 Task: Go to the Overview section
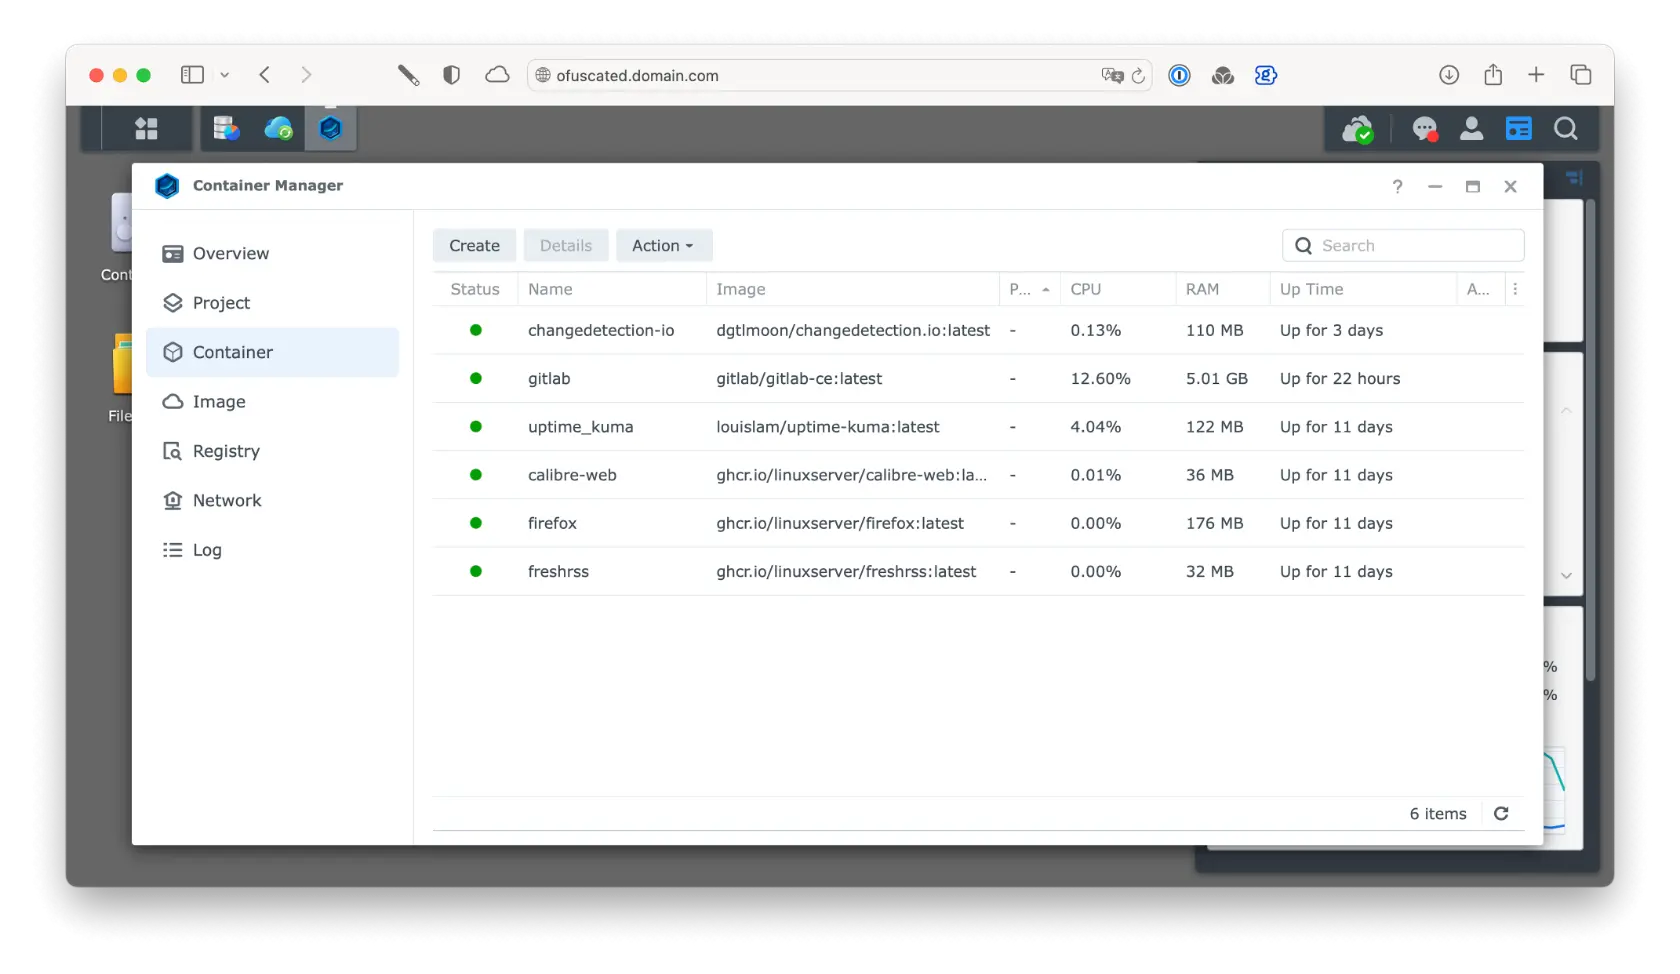click(x=230, y=254)
